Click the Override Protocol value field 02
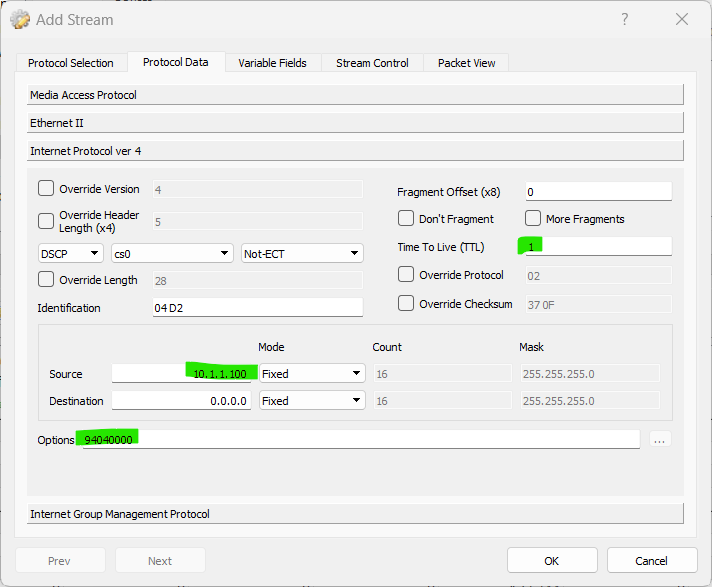Screen dimensions: 712x587 (598, 276)
